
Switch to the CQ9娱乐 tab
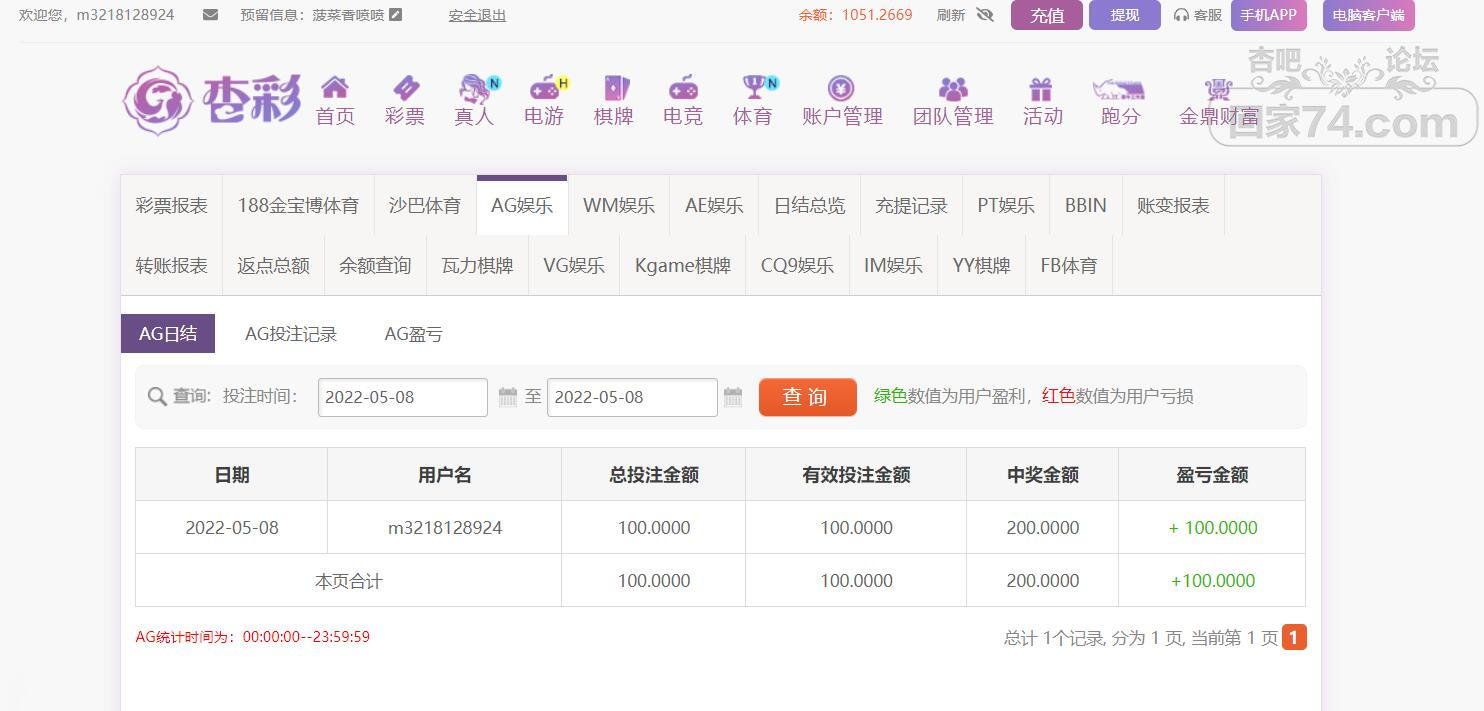click(x=797, y=265)
